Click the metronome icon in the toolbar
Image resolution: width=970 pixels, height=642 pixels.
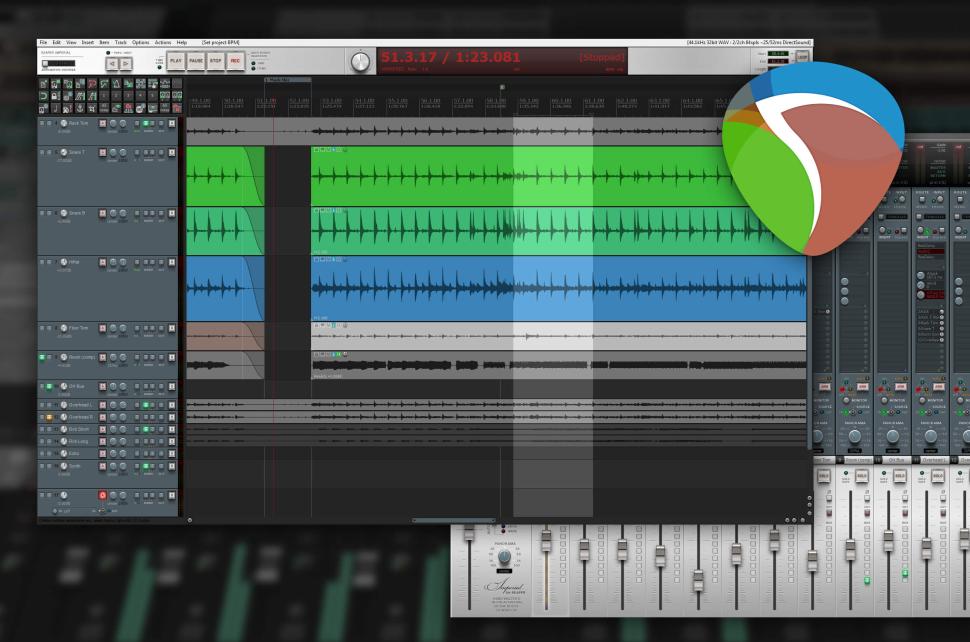116,83
